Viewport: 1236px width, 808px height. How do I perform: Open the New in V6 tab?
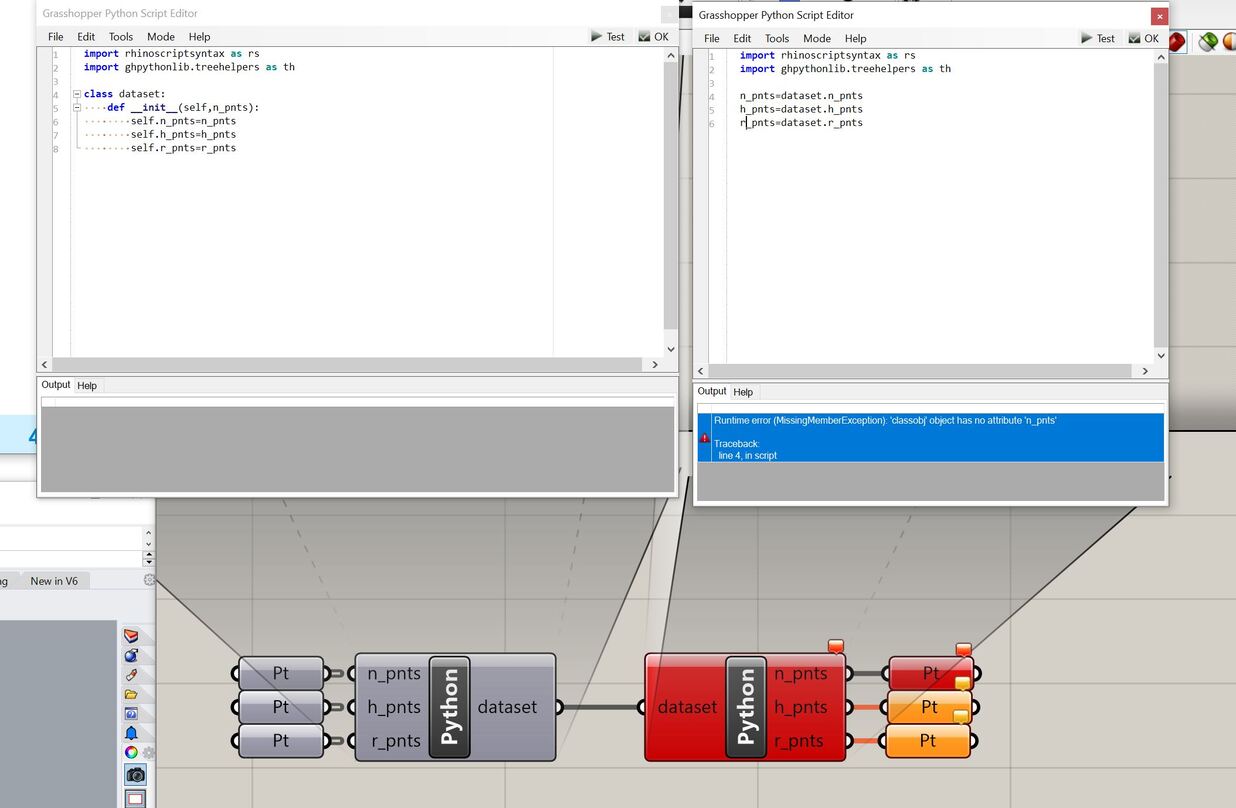[54, 581]
